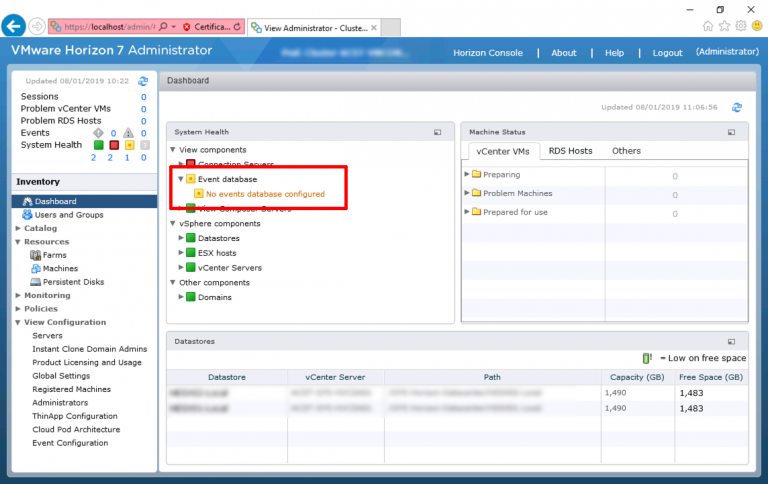Click the browser back arrow button
This screenshot has height=484, width=768.
pos(14,26)
